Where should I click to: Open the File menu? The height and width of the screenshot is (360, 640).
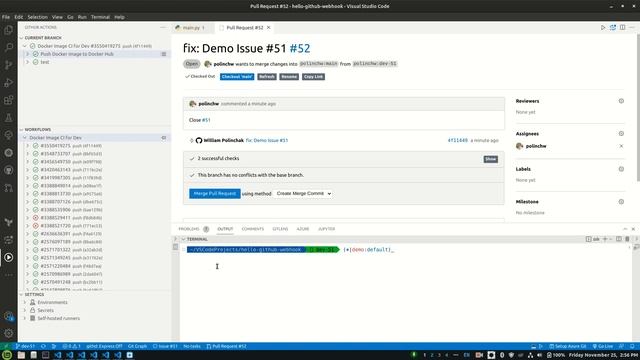coord(6,17)
